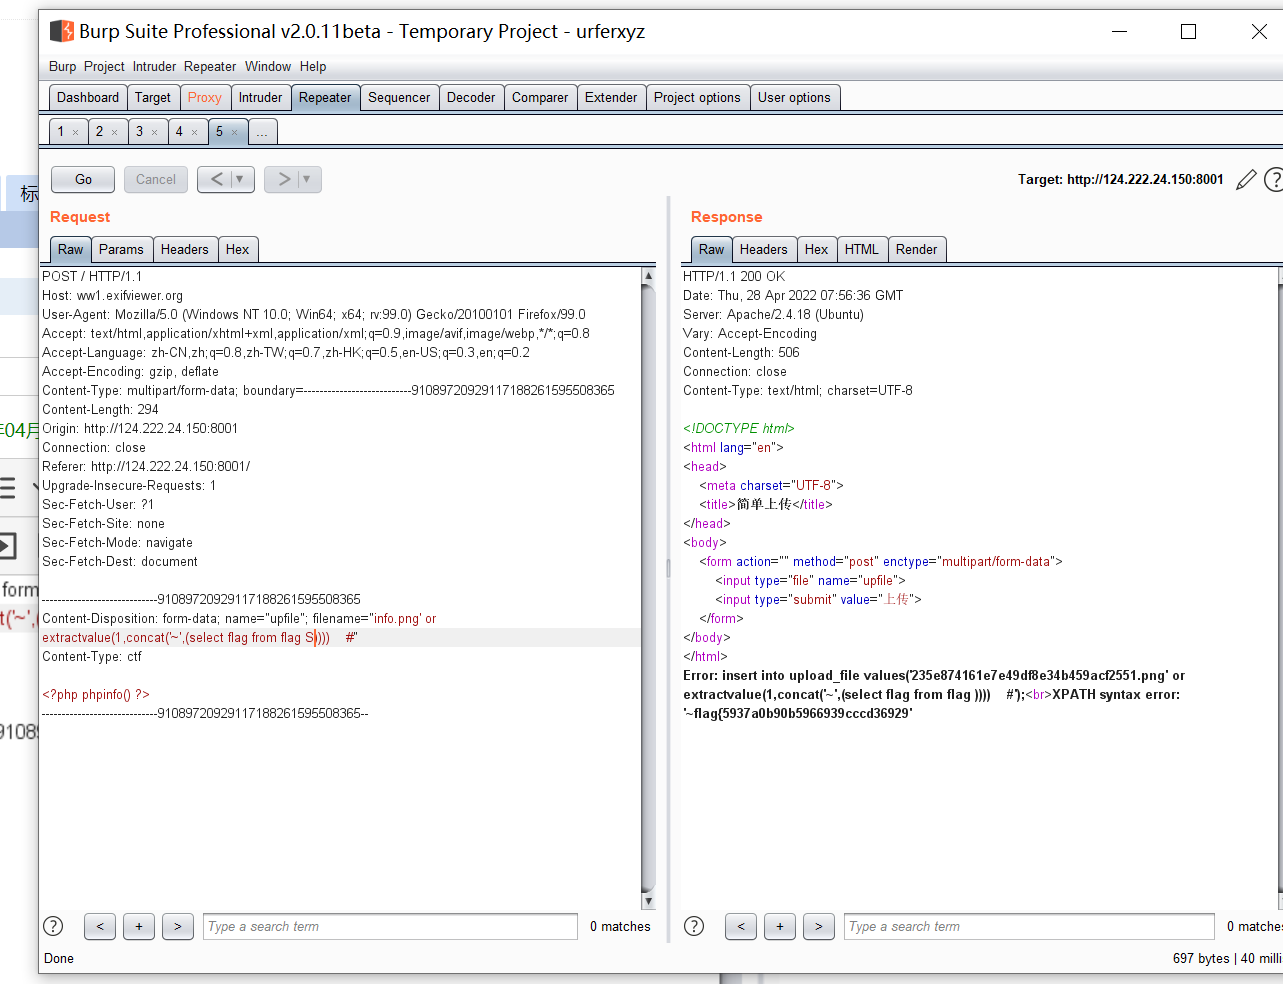The image size is (1283, 984).
Task: Open the '...' new Repeater tab
Action: coord(262,132)
